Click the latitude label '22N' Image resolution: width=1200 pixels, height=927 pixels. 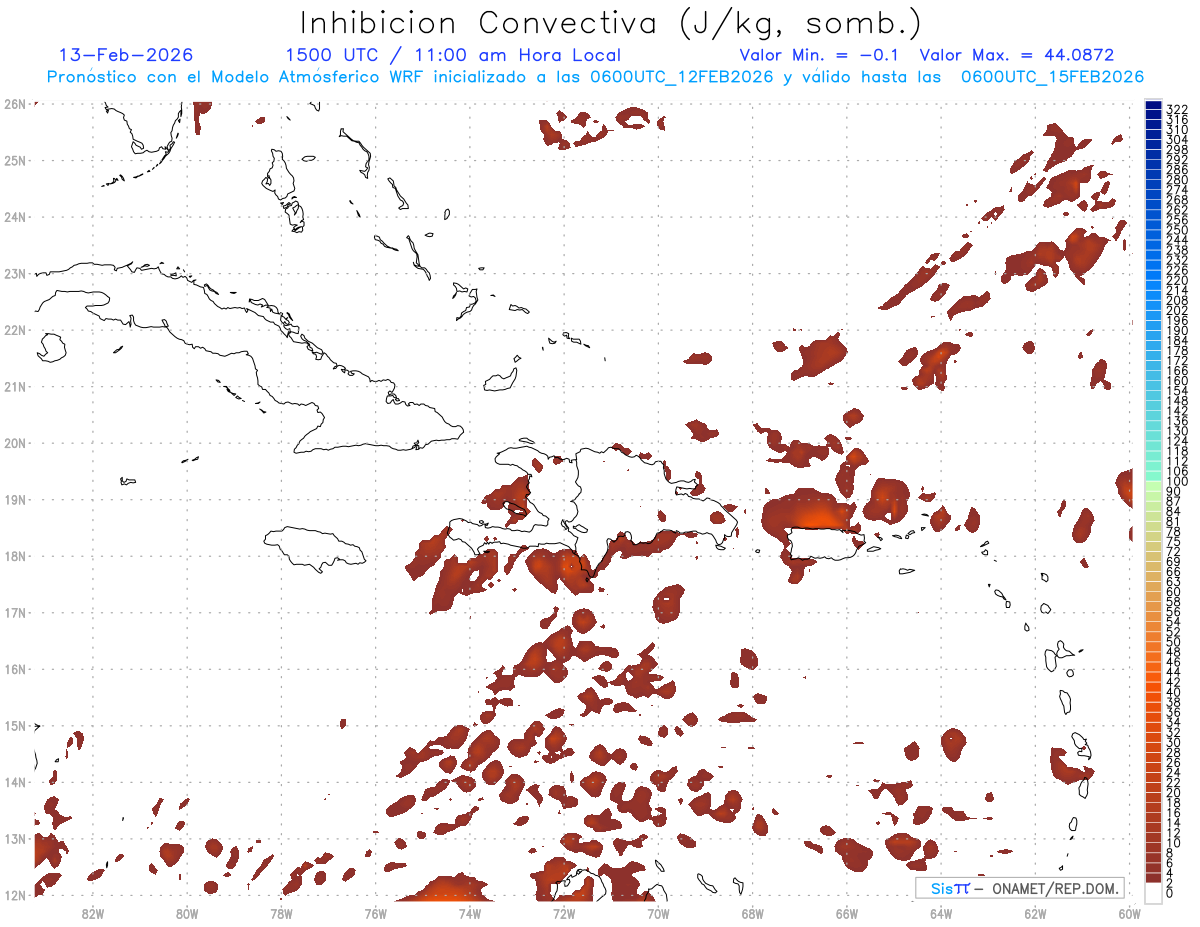click(14, 330)
